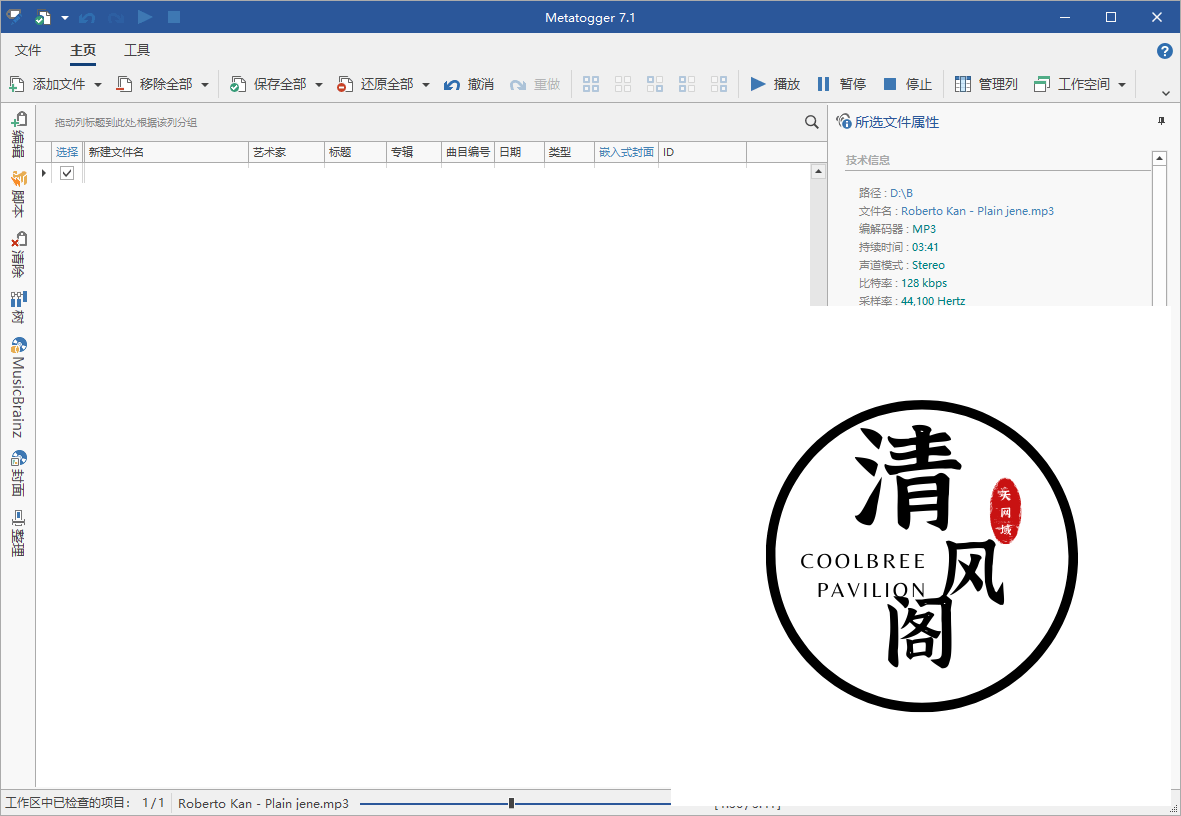Click the 曲目编号 column header
This screenshot has height=816, width=1181.
(x=468, y=152)
